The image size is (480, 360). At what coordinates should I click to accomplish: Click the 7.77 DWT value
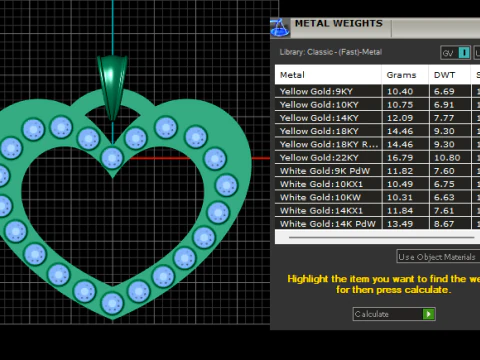click(444, 118)
